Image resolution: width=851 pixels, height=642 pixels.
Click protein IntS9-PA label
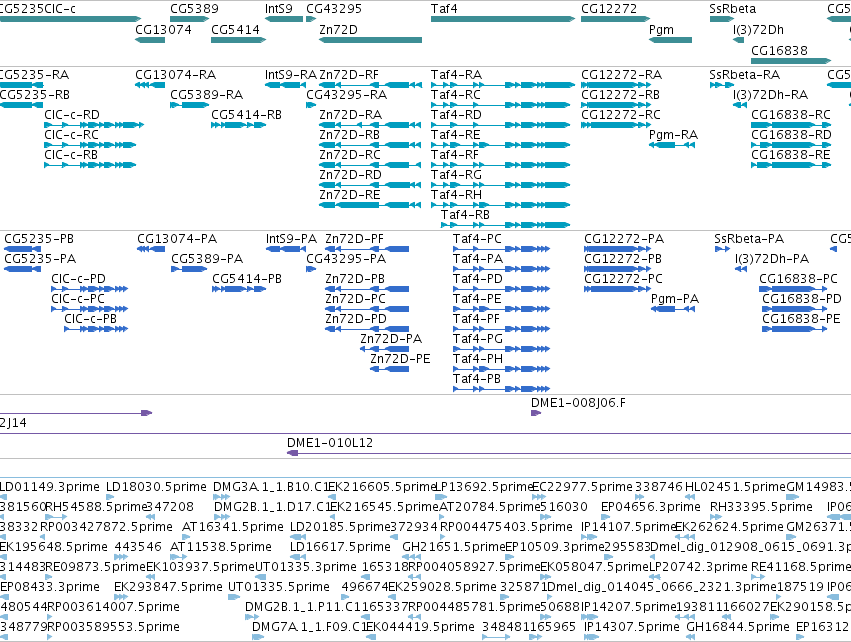[291, 238]
